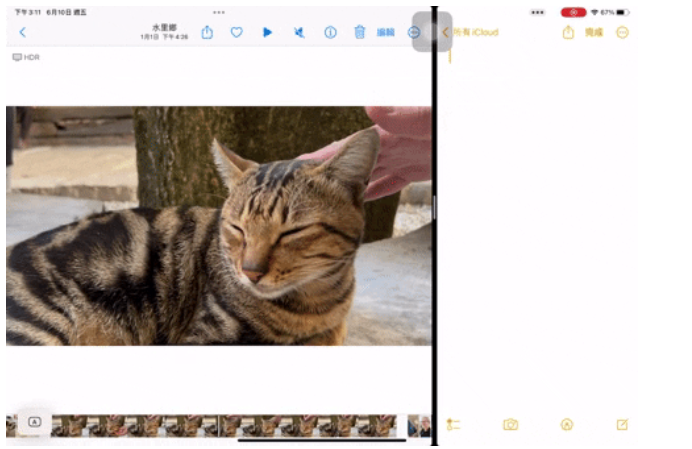The image size is (692, 449).
Task: Share the current note
Action: (x=568, y=32)
